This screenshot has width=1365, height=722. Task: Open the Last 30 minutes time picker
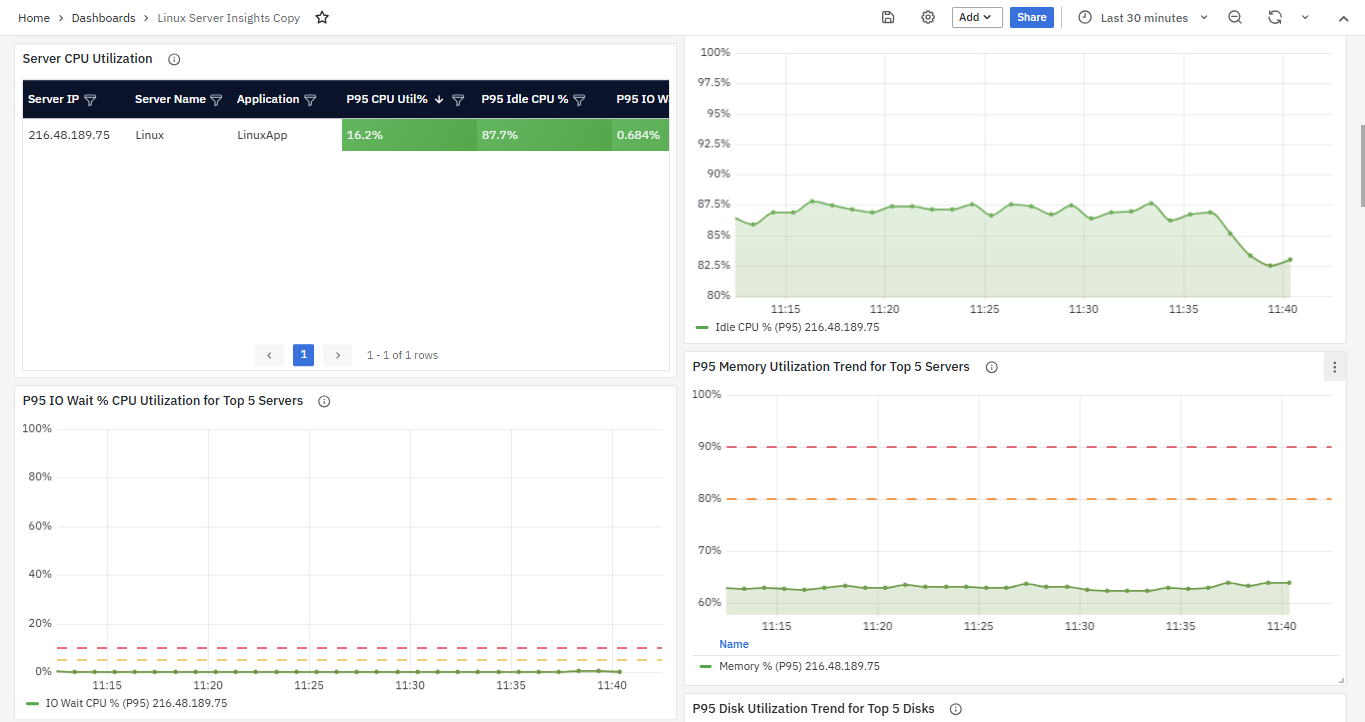click(1144, 18)
